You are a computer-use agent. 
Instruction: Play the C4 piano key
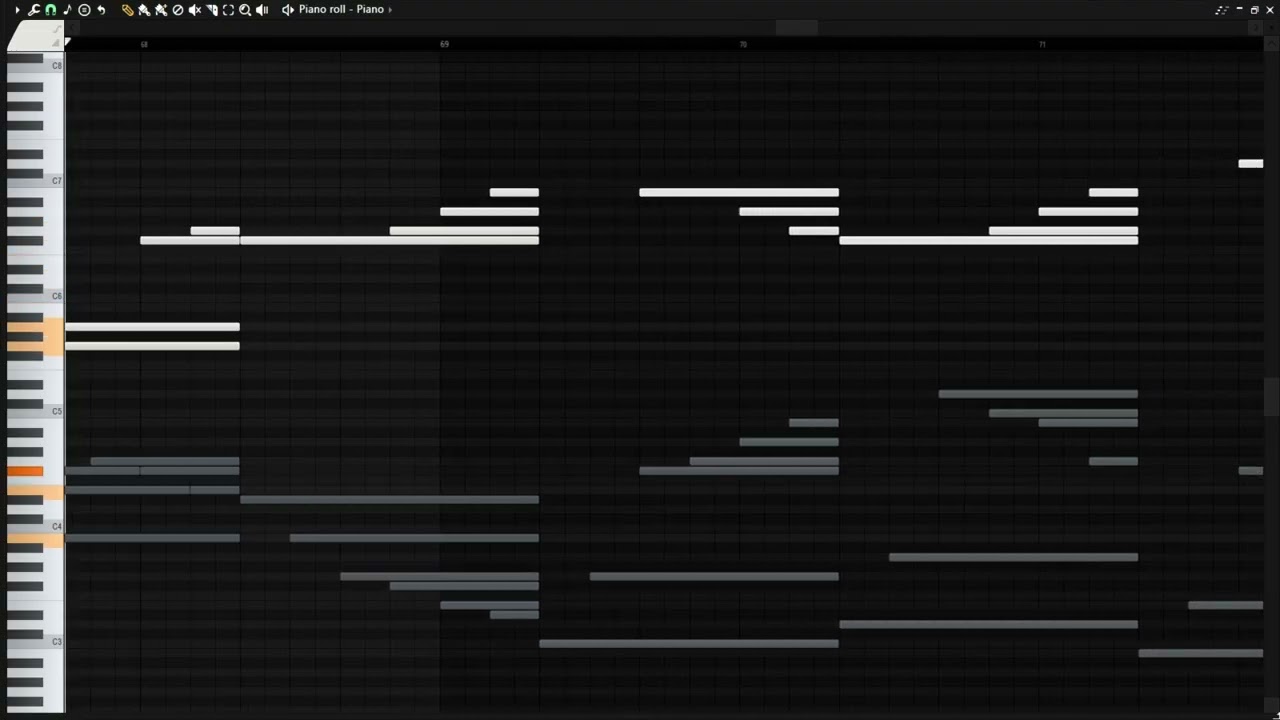coord(35,527)
